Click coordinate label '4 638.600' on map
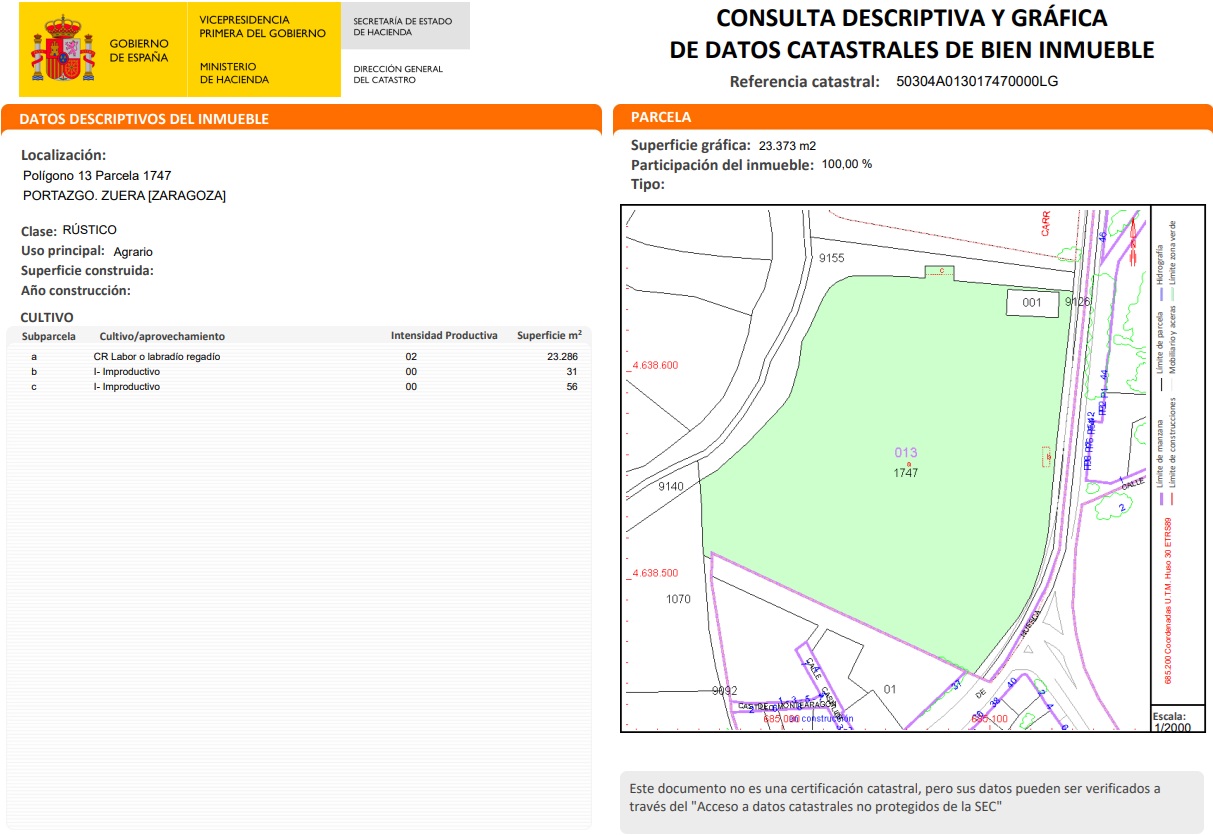The width and height of the screenshot is (1213, 835). [655, 365]
